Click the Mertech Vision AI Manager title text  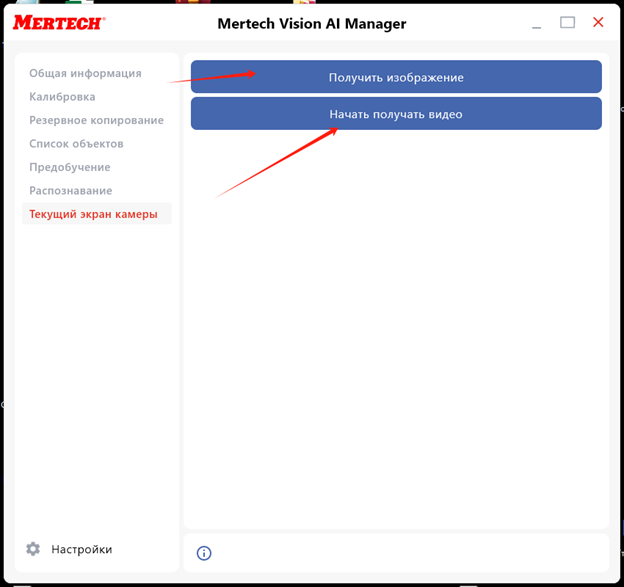pyautogui.click(x=312, y=23)
